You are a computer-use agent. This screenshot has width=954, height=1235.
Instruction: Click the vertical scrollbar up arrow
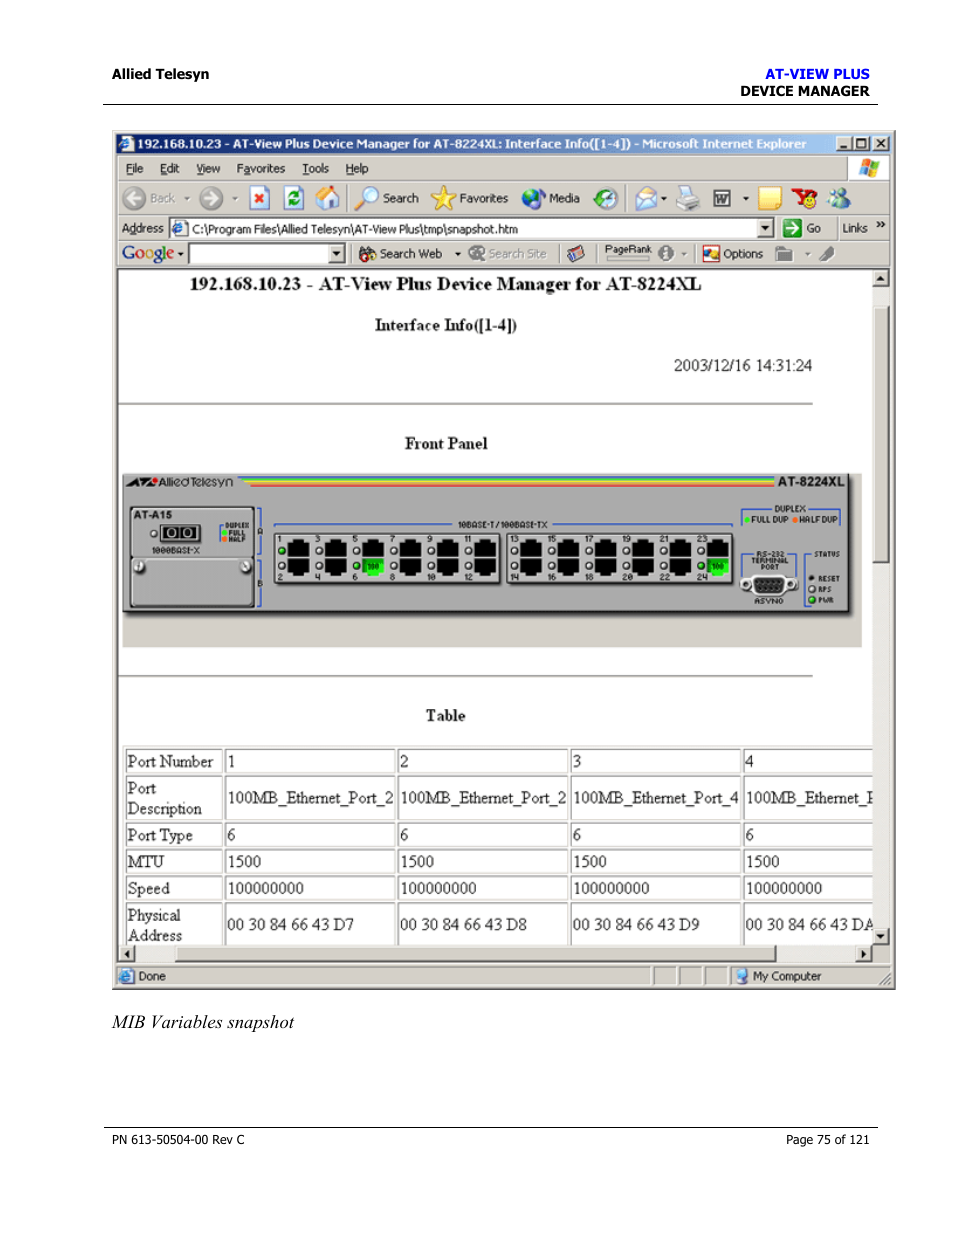[881, 279]
